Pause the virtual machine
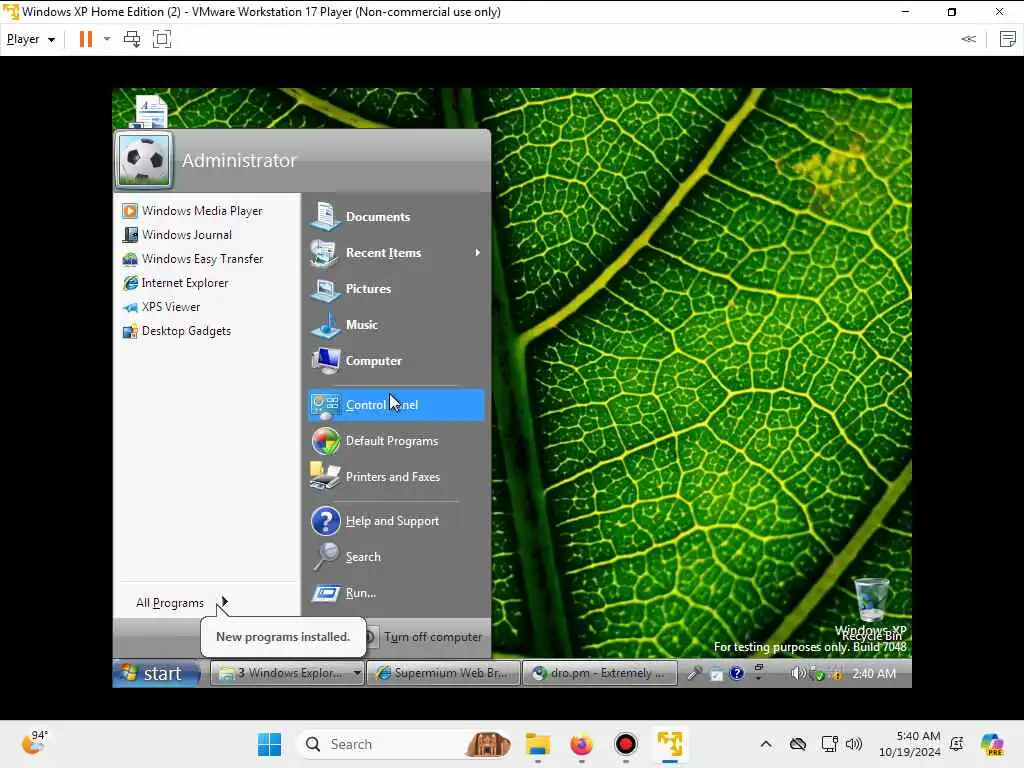The height and width of the screenshot is (768, 1024). pyautogui.click(x=86, y=39)
